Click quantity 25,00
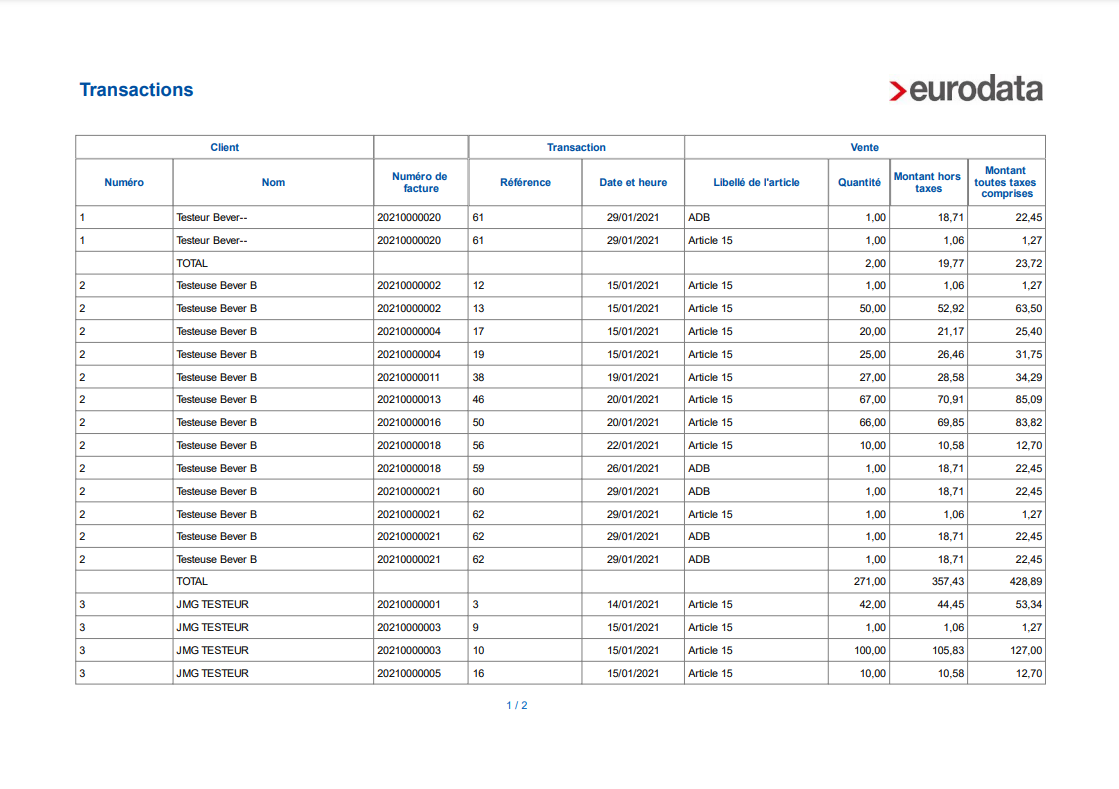 click(872, 355)
